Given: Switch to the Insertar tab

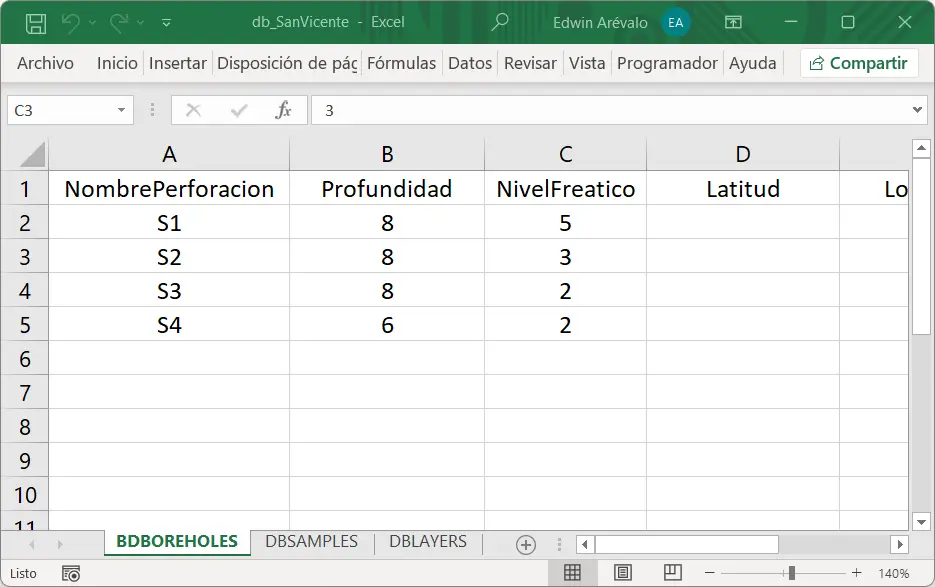Looking at the screenshot, I should tap(178, 63).
